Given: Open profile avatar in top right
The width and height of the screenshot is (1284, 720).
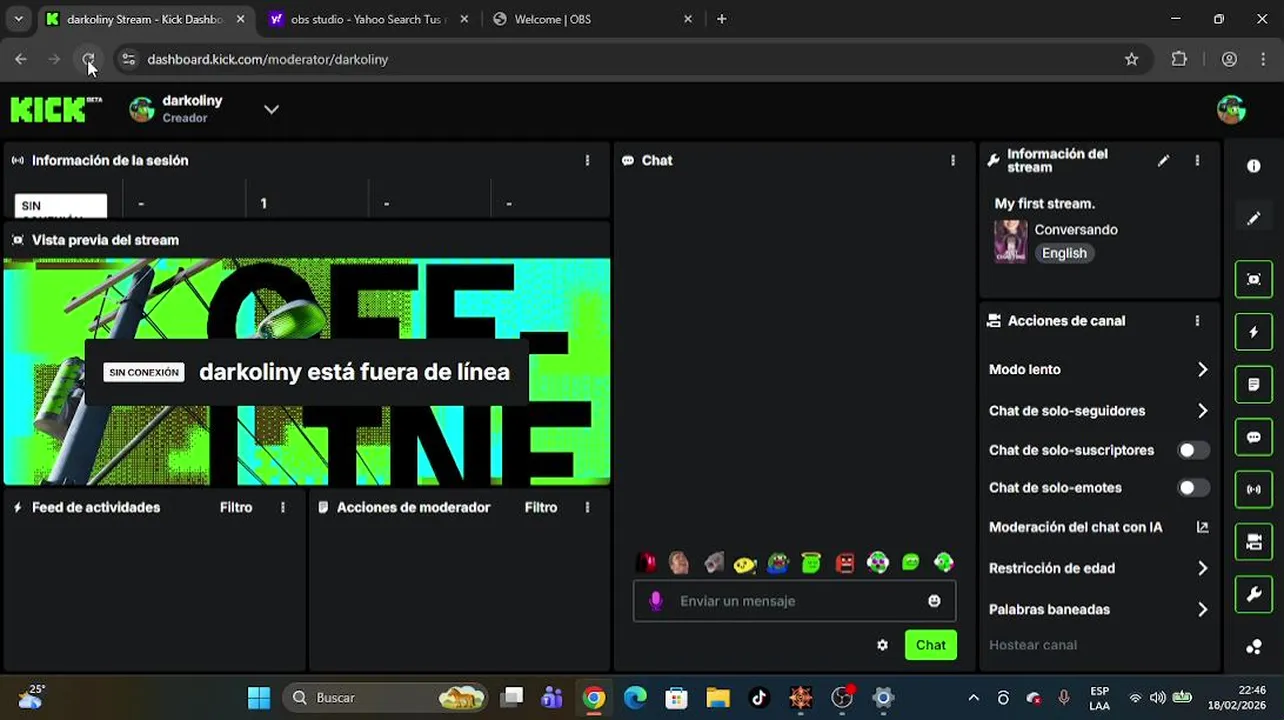Looking at the screenshot, I should tap(1231, 109).
